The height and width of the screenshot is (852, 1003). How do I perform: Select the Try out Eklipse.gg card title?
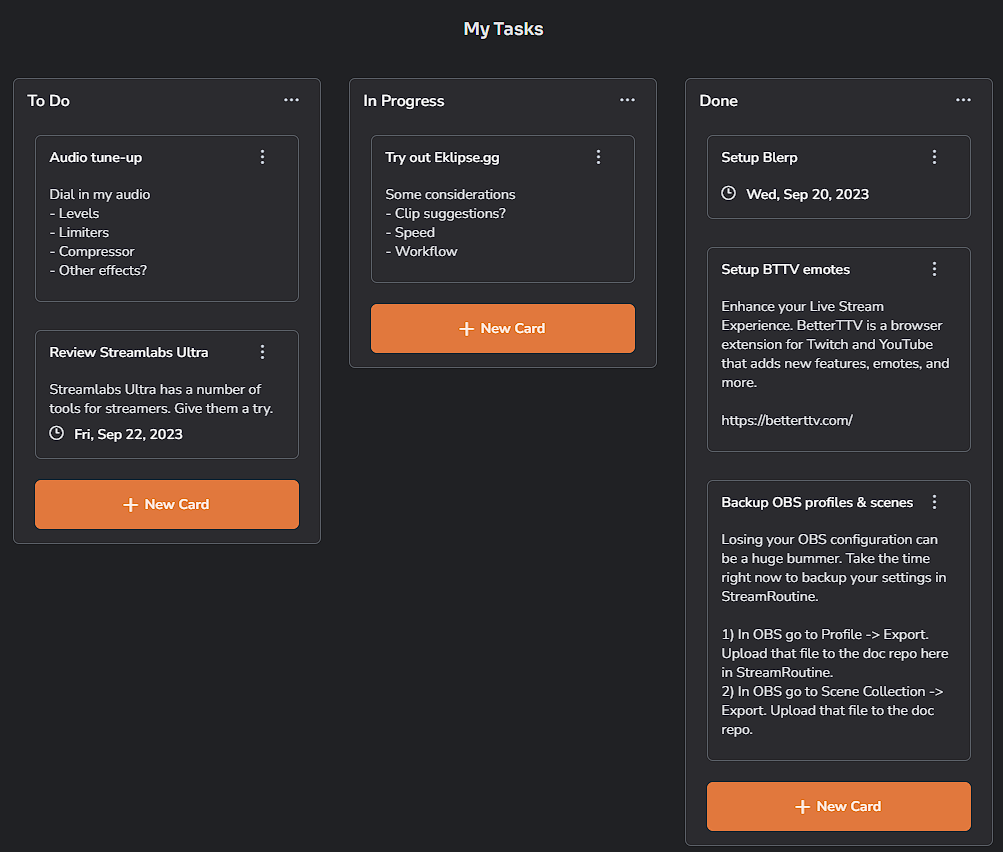pyautogui.click(x=442, y=157)
